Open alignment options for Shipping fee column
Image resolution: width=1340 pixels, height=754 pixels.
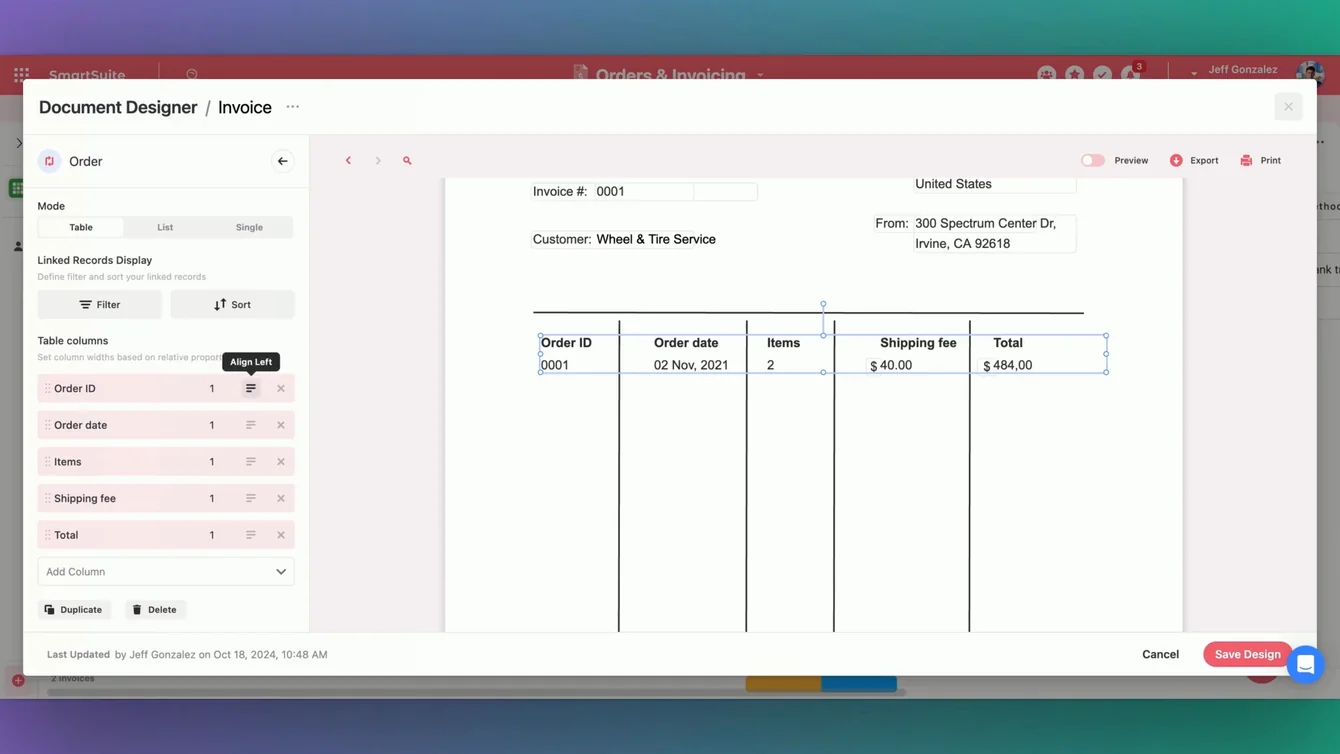(x=251, y=498)
